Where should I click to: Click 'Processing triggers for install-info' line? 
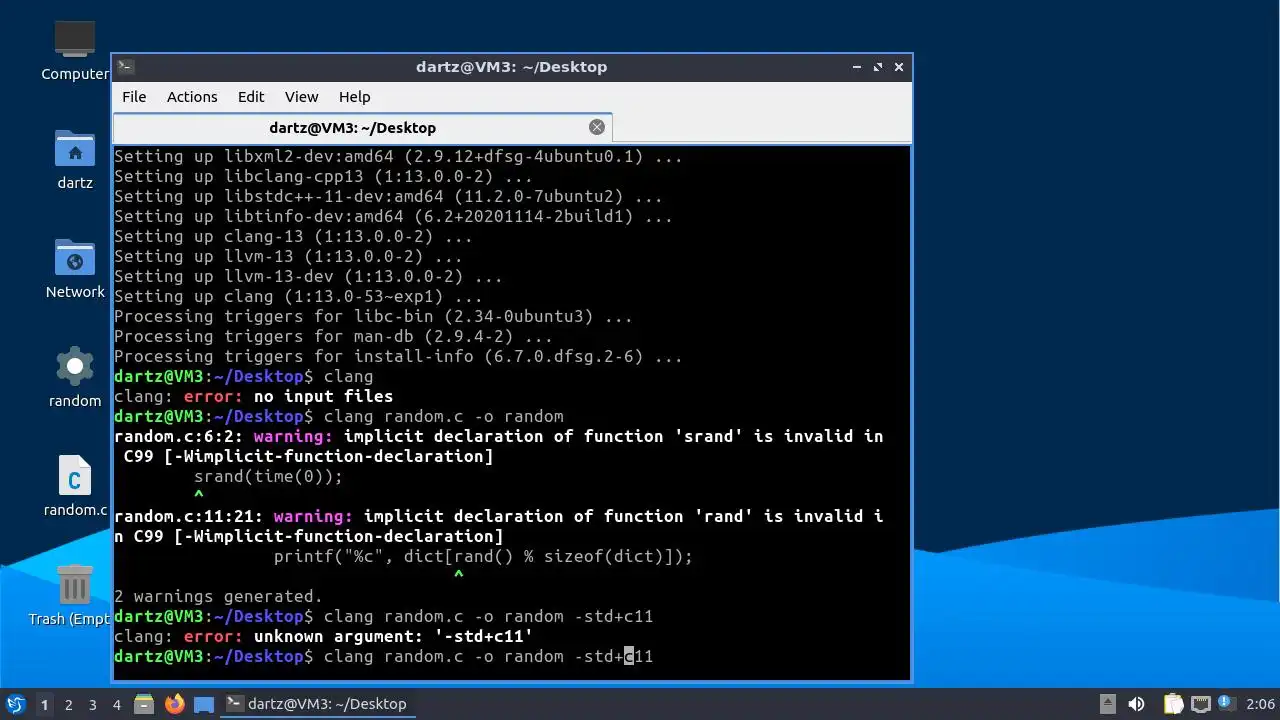398,356
